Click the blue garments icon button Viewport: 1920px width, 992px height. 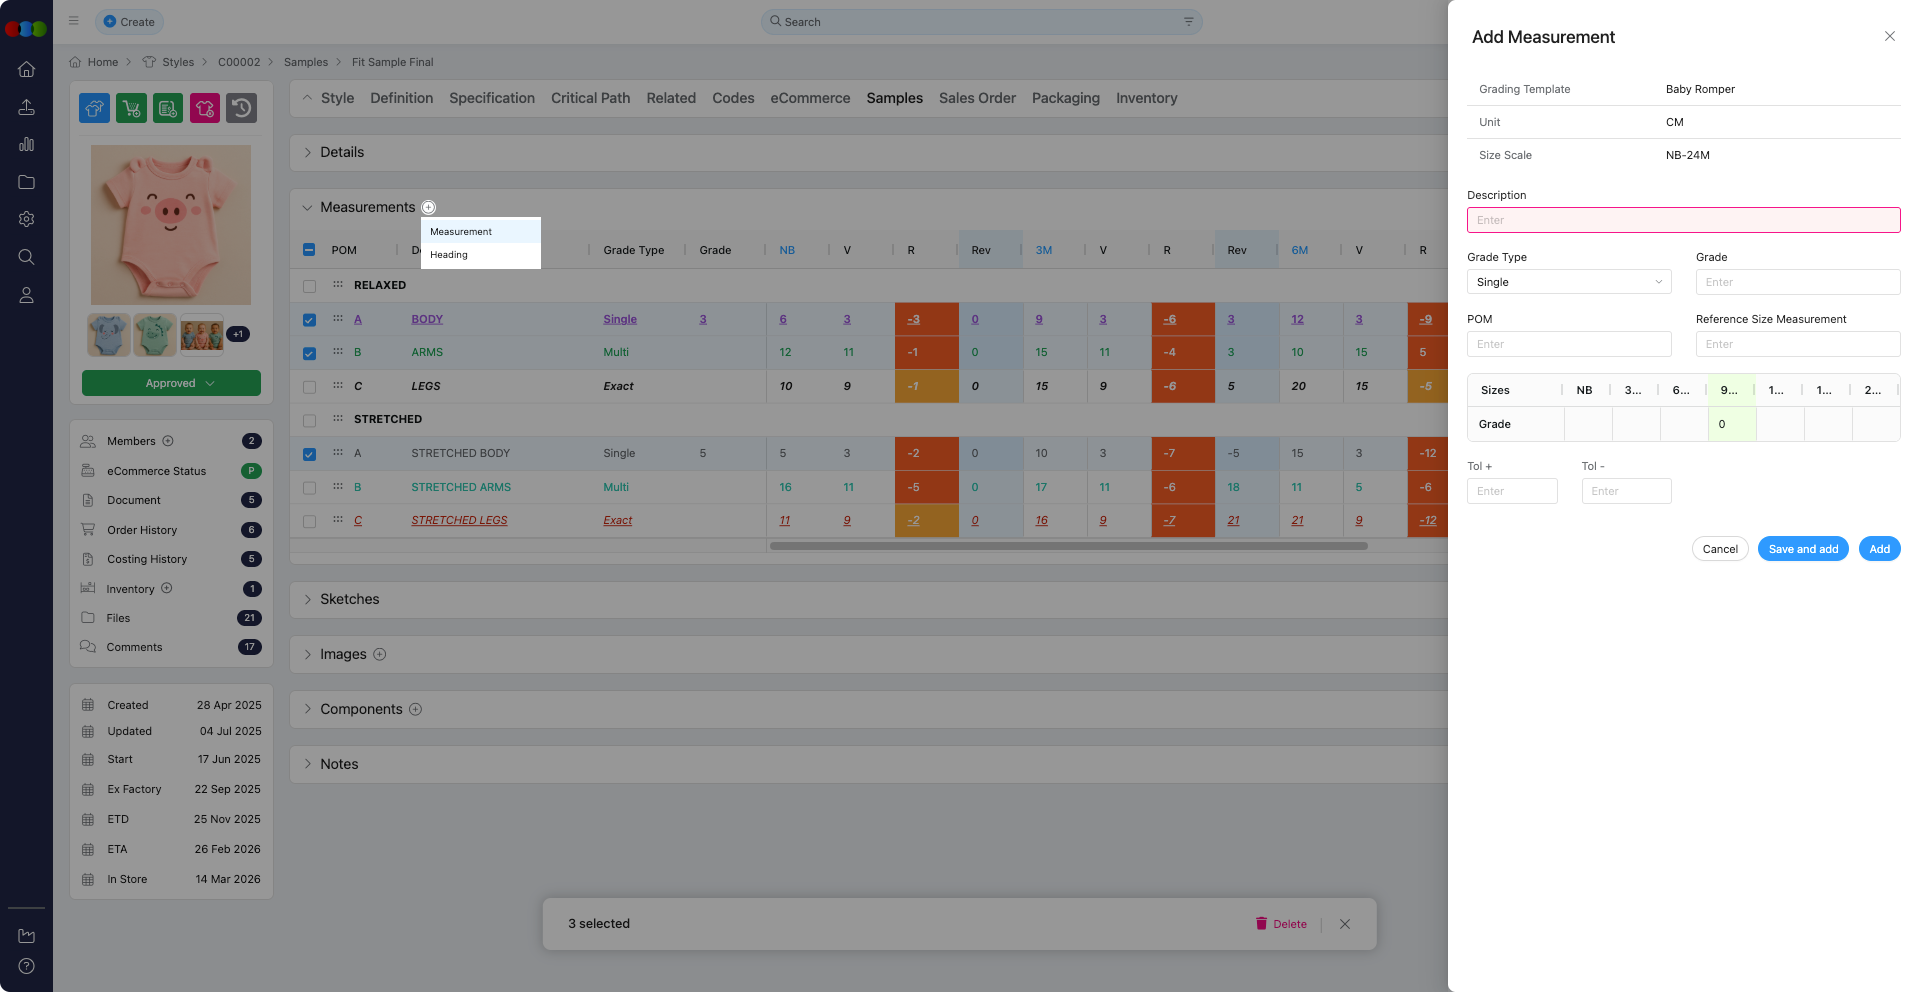(95, 108)
